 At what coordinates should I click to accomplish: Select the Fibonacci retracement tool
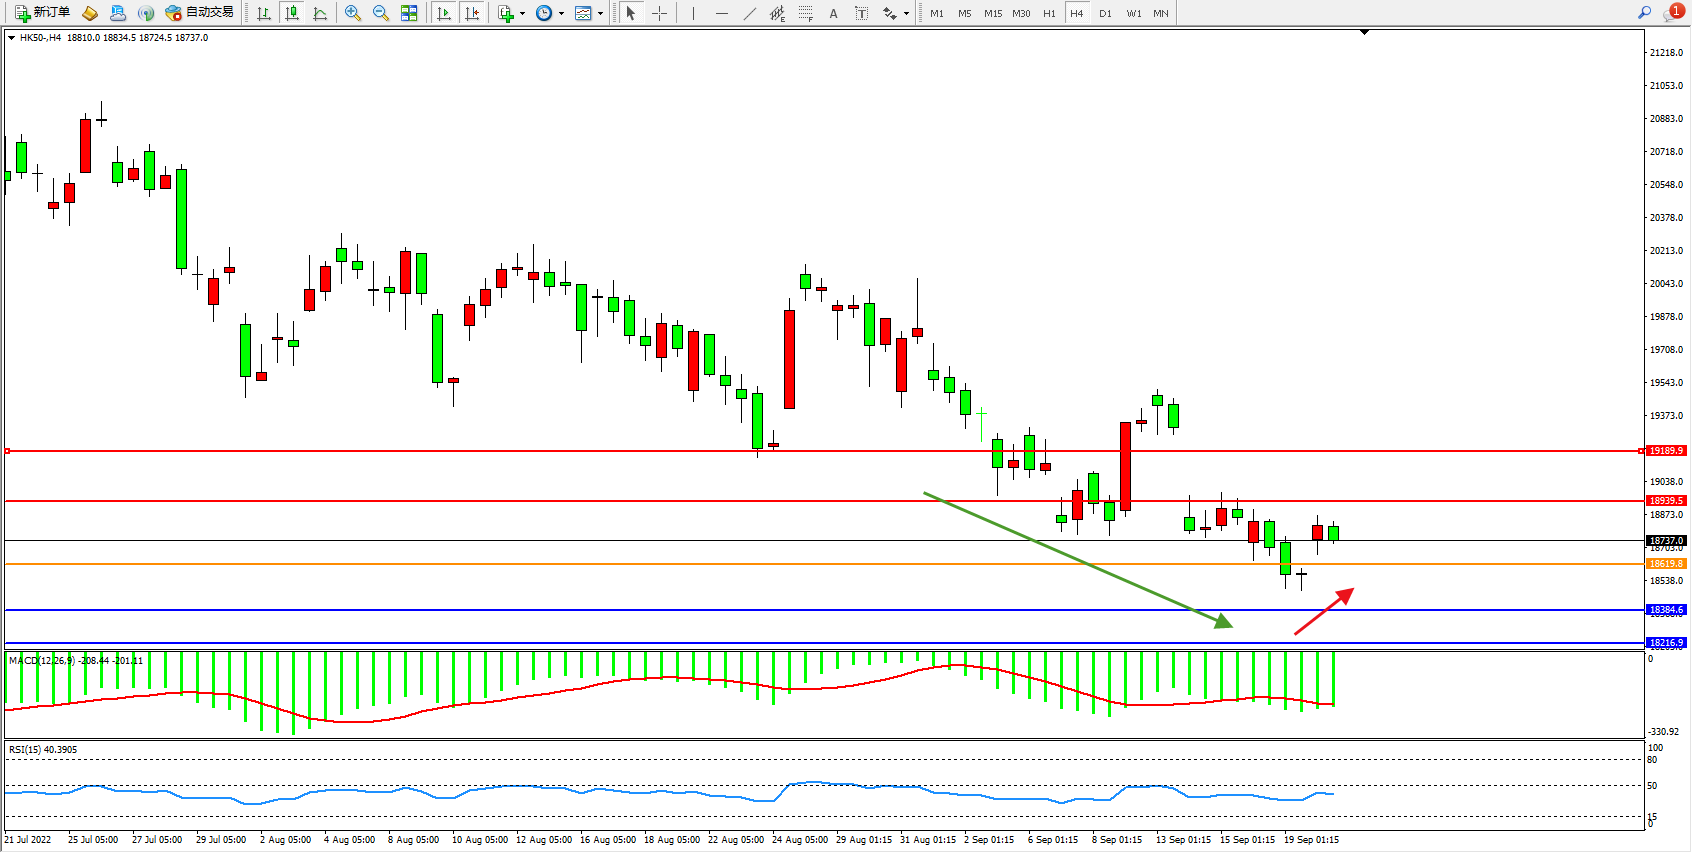click(805, 13)
